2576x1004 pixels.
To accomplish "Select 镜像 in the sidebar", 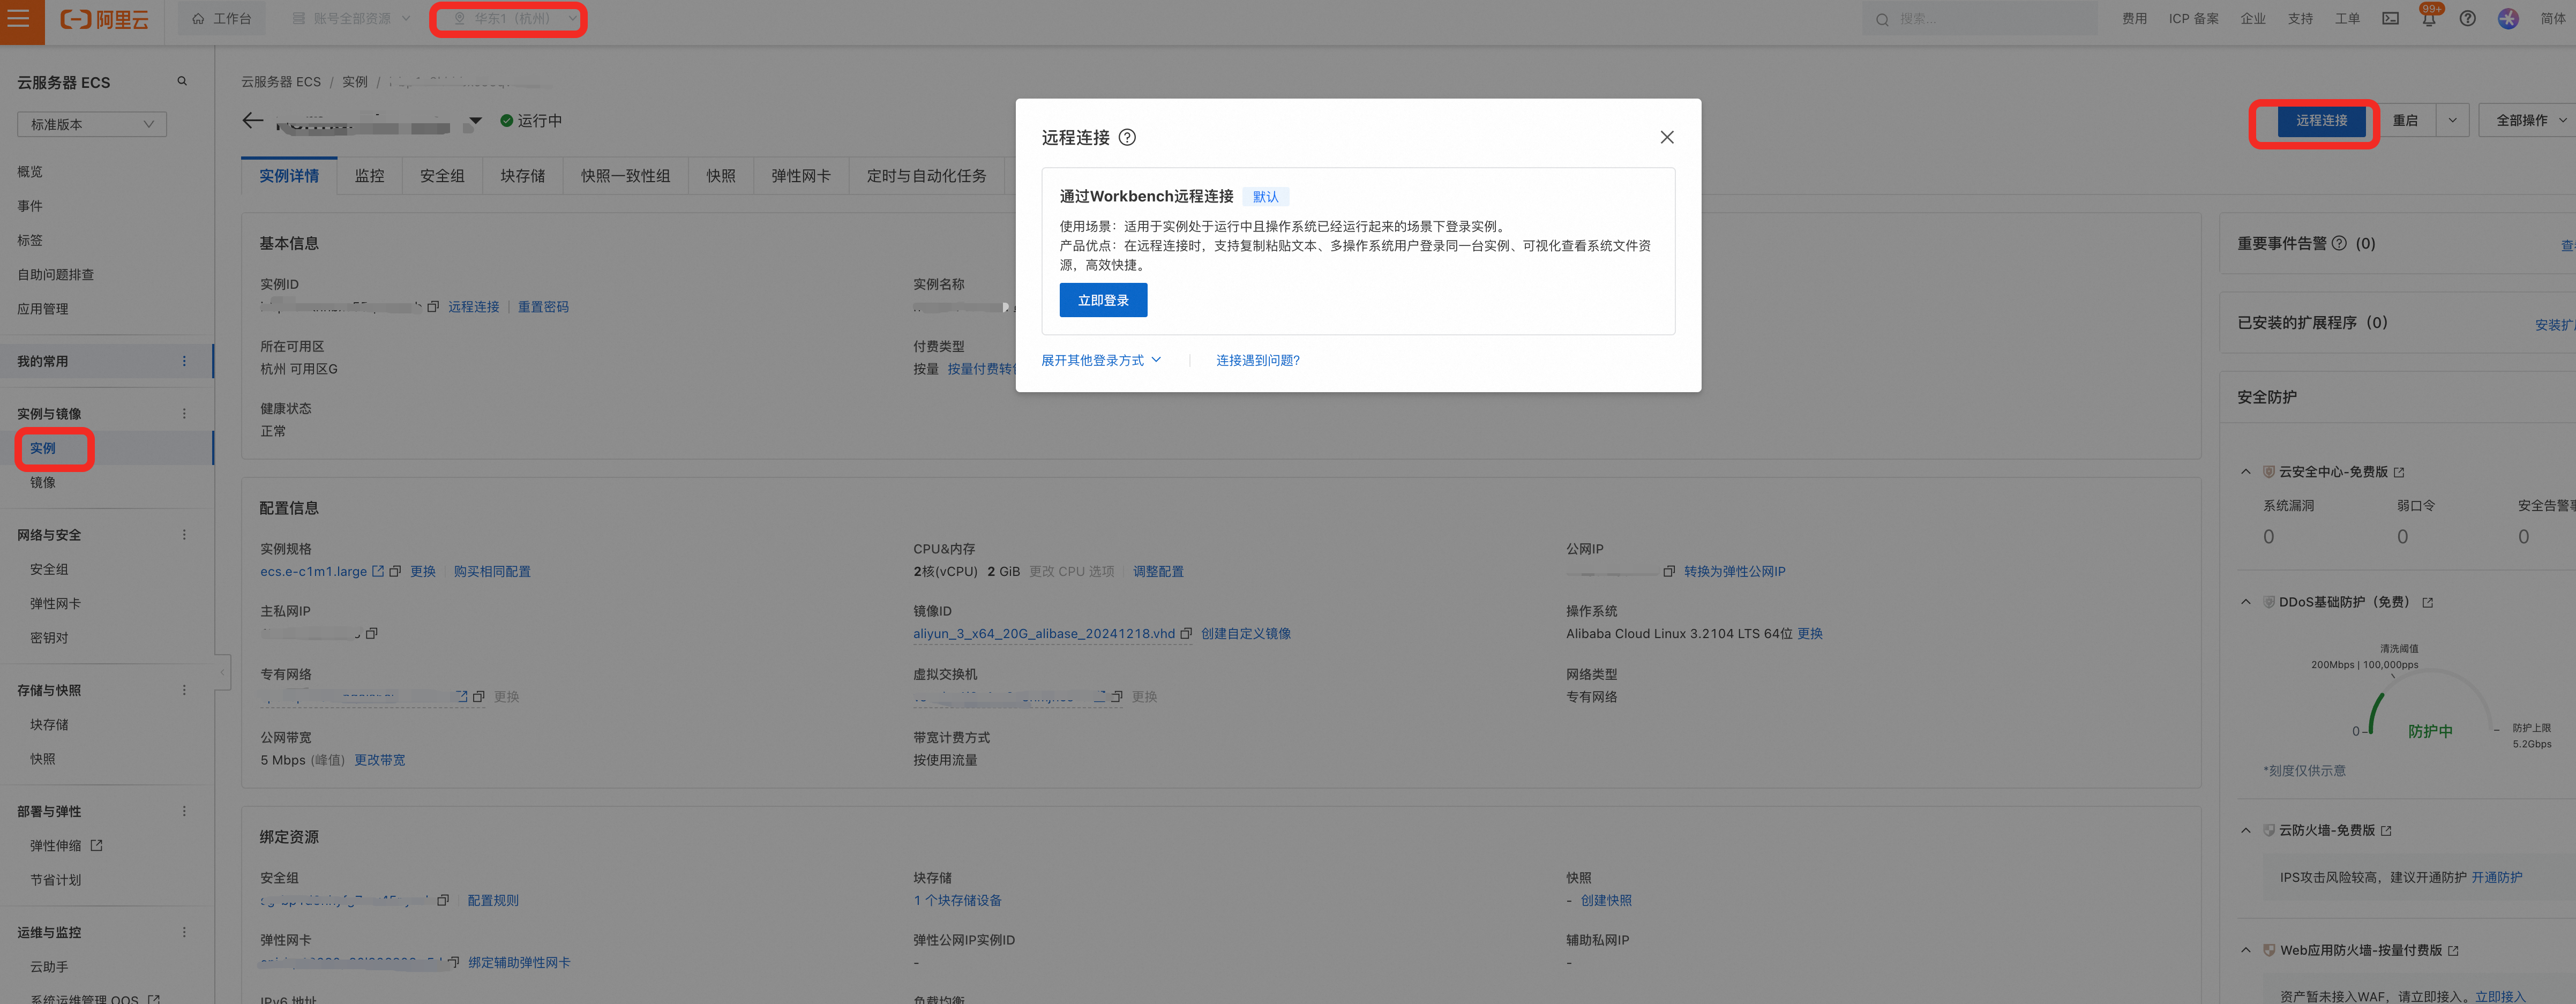I will 43,483.
